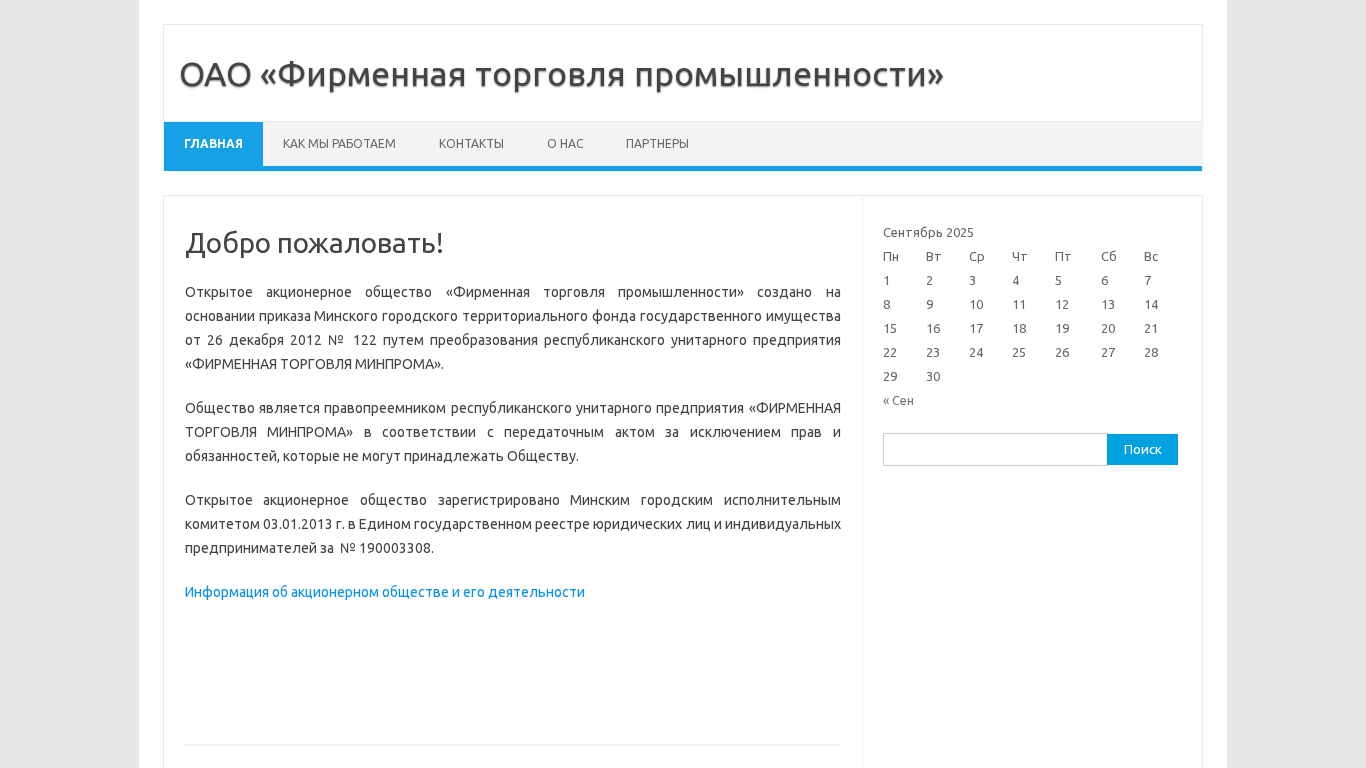Click the calendar caption Сентябрь 2025
This screenshot has height=768, width=1366.
pyautogui.click(x=928, y=233)
